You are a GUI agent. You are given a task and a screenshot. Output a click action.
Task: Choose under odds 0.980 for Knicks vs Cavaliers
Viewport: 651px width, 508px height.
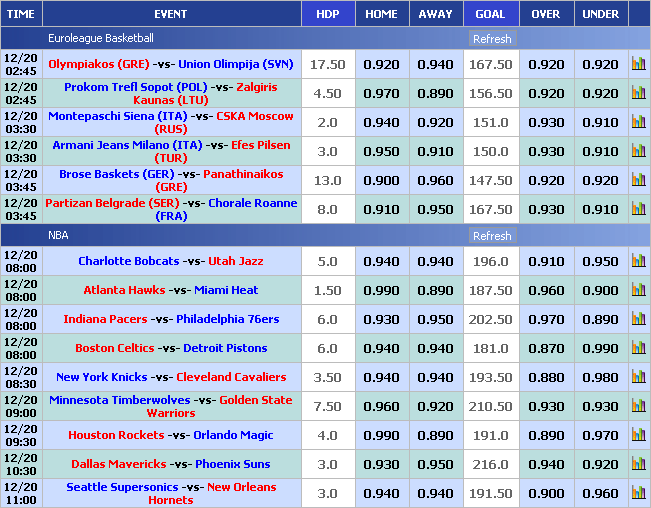pyautogui.click(x=600, y=377)
